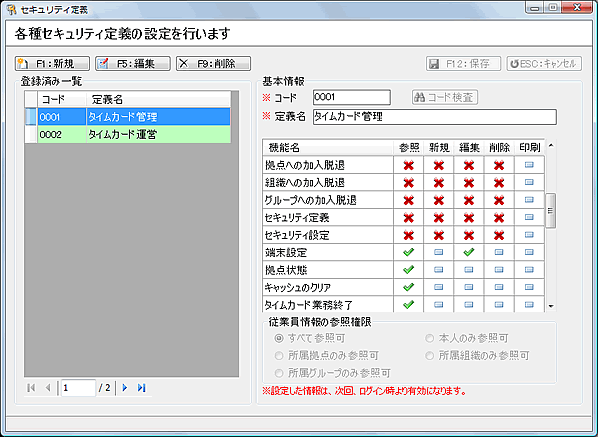
Task: Click the green check for 端末設定 編集
Action: click(469, 252)
